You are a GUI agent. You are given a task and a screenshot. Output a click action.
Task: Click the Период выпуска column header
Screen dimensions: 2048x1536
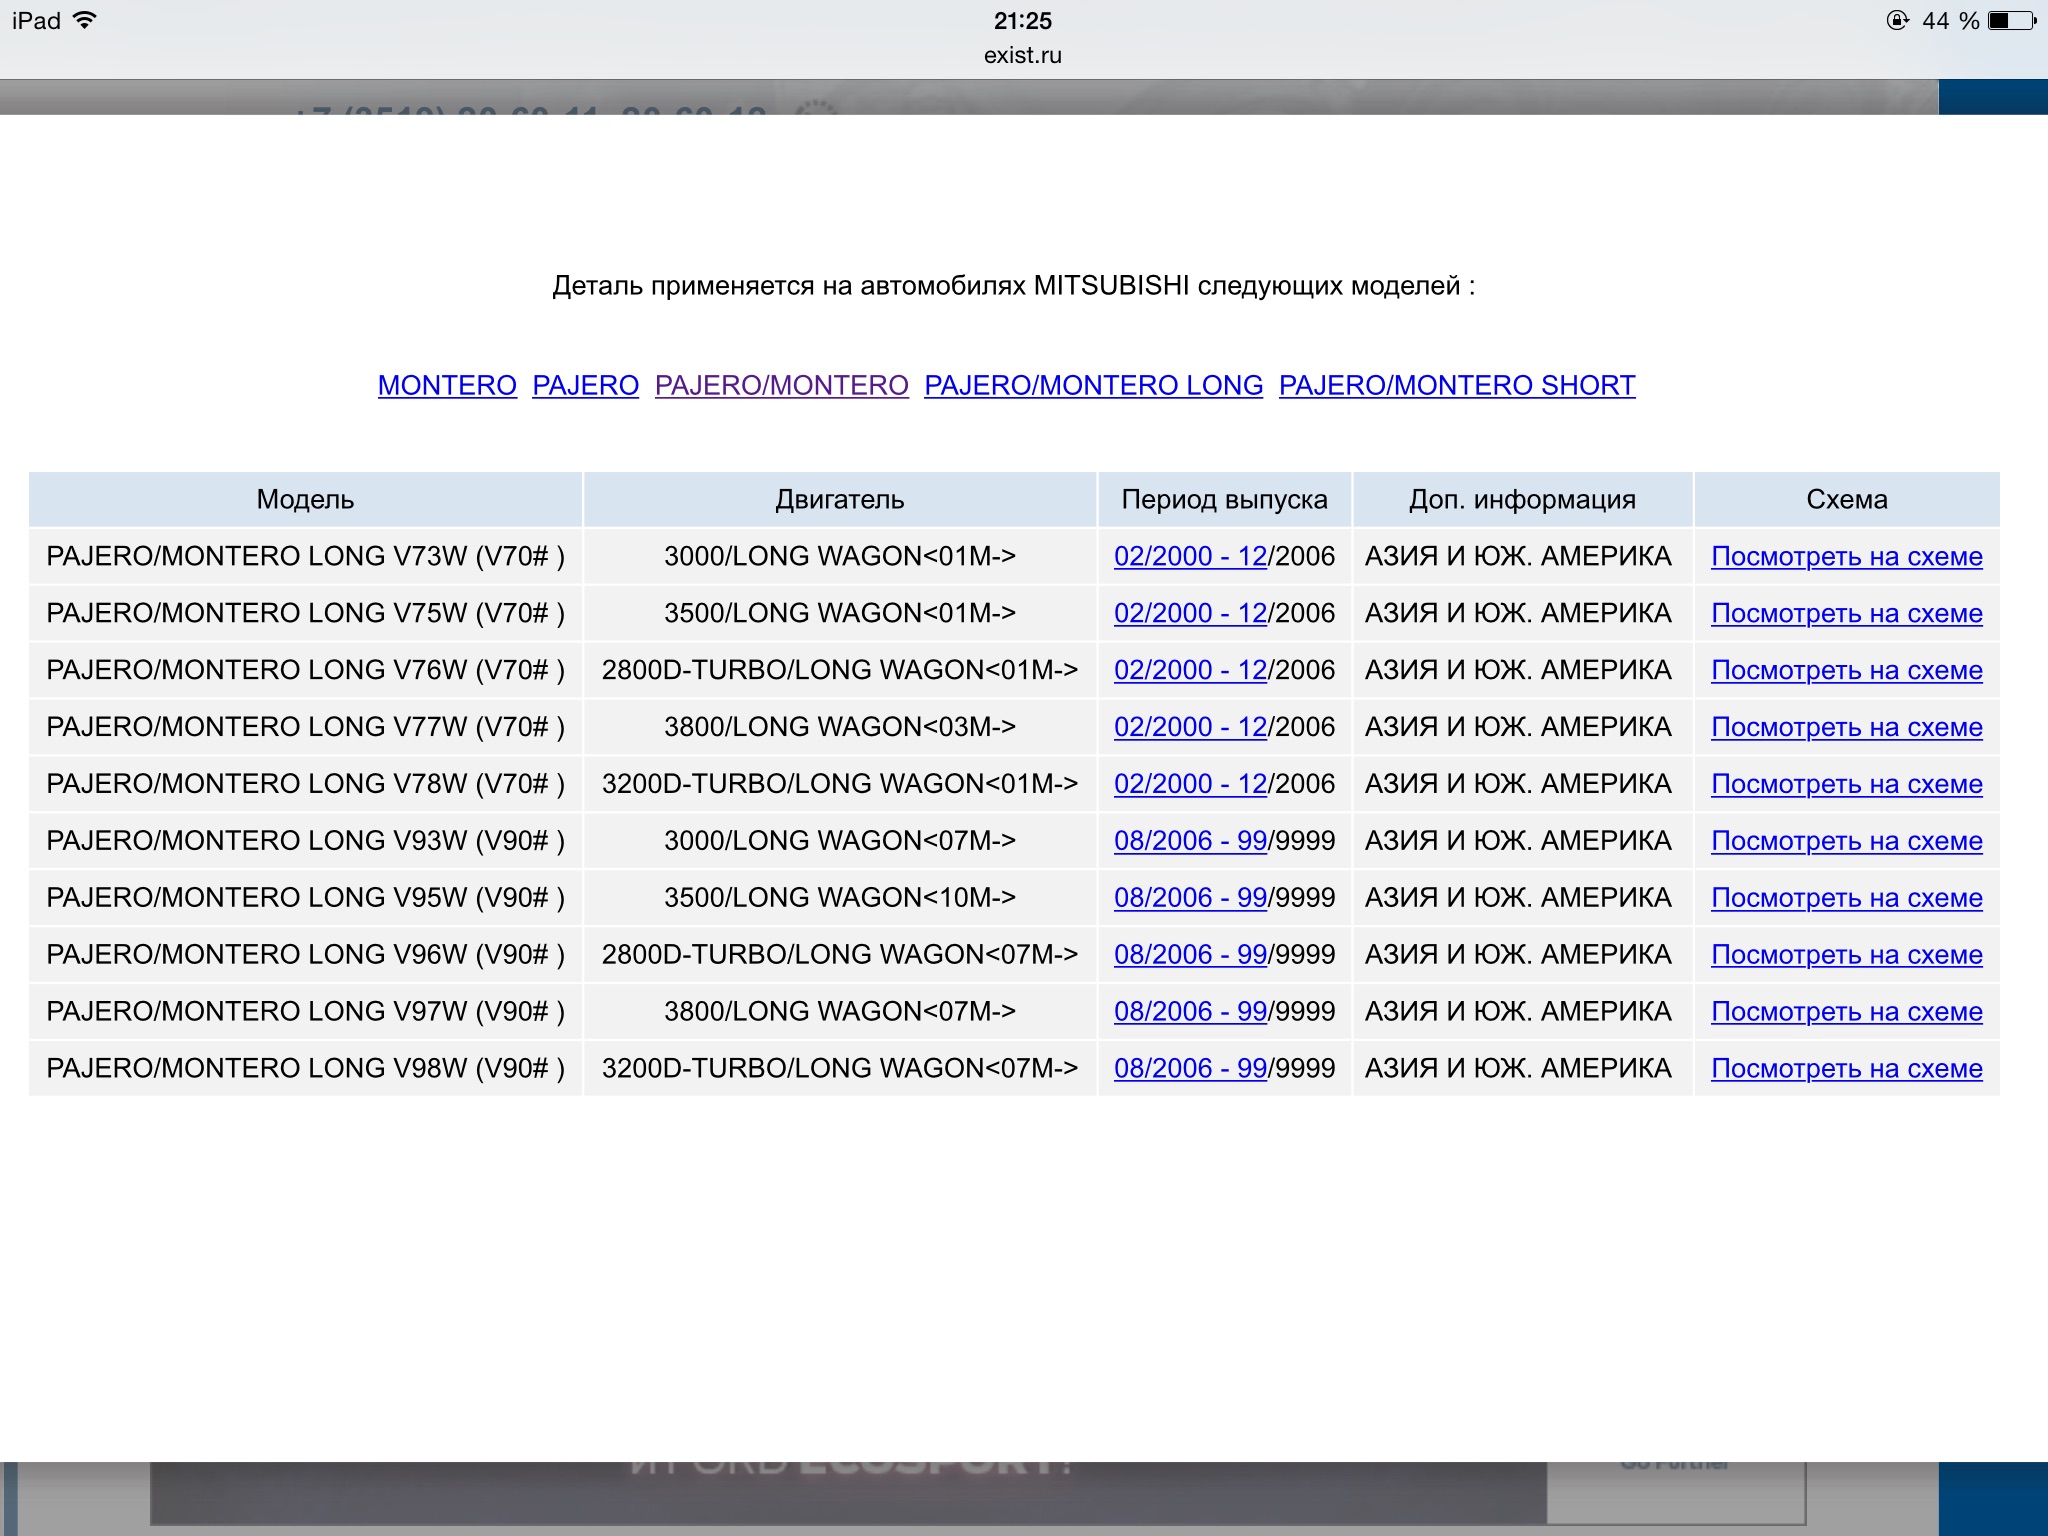click(1224, 500)
